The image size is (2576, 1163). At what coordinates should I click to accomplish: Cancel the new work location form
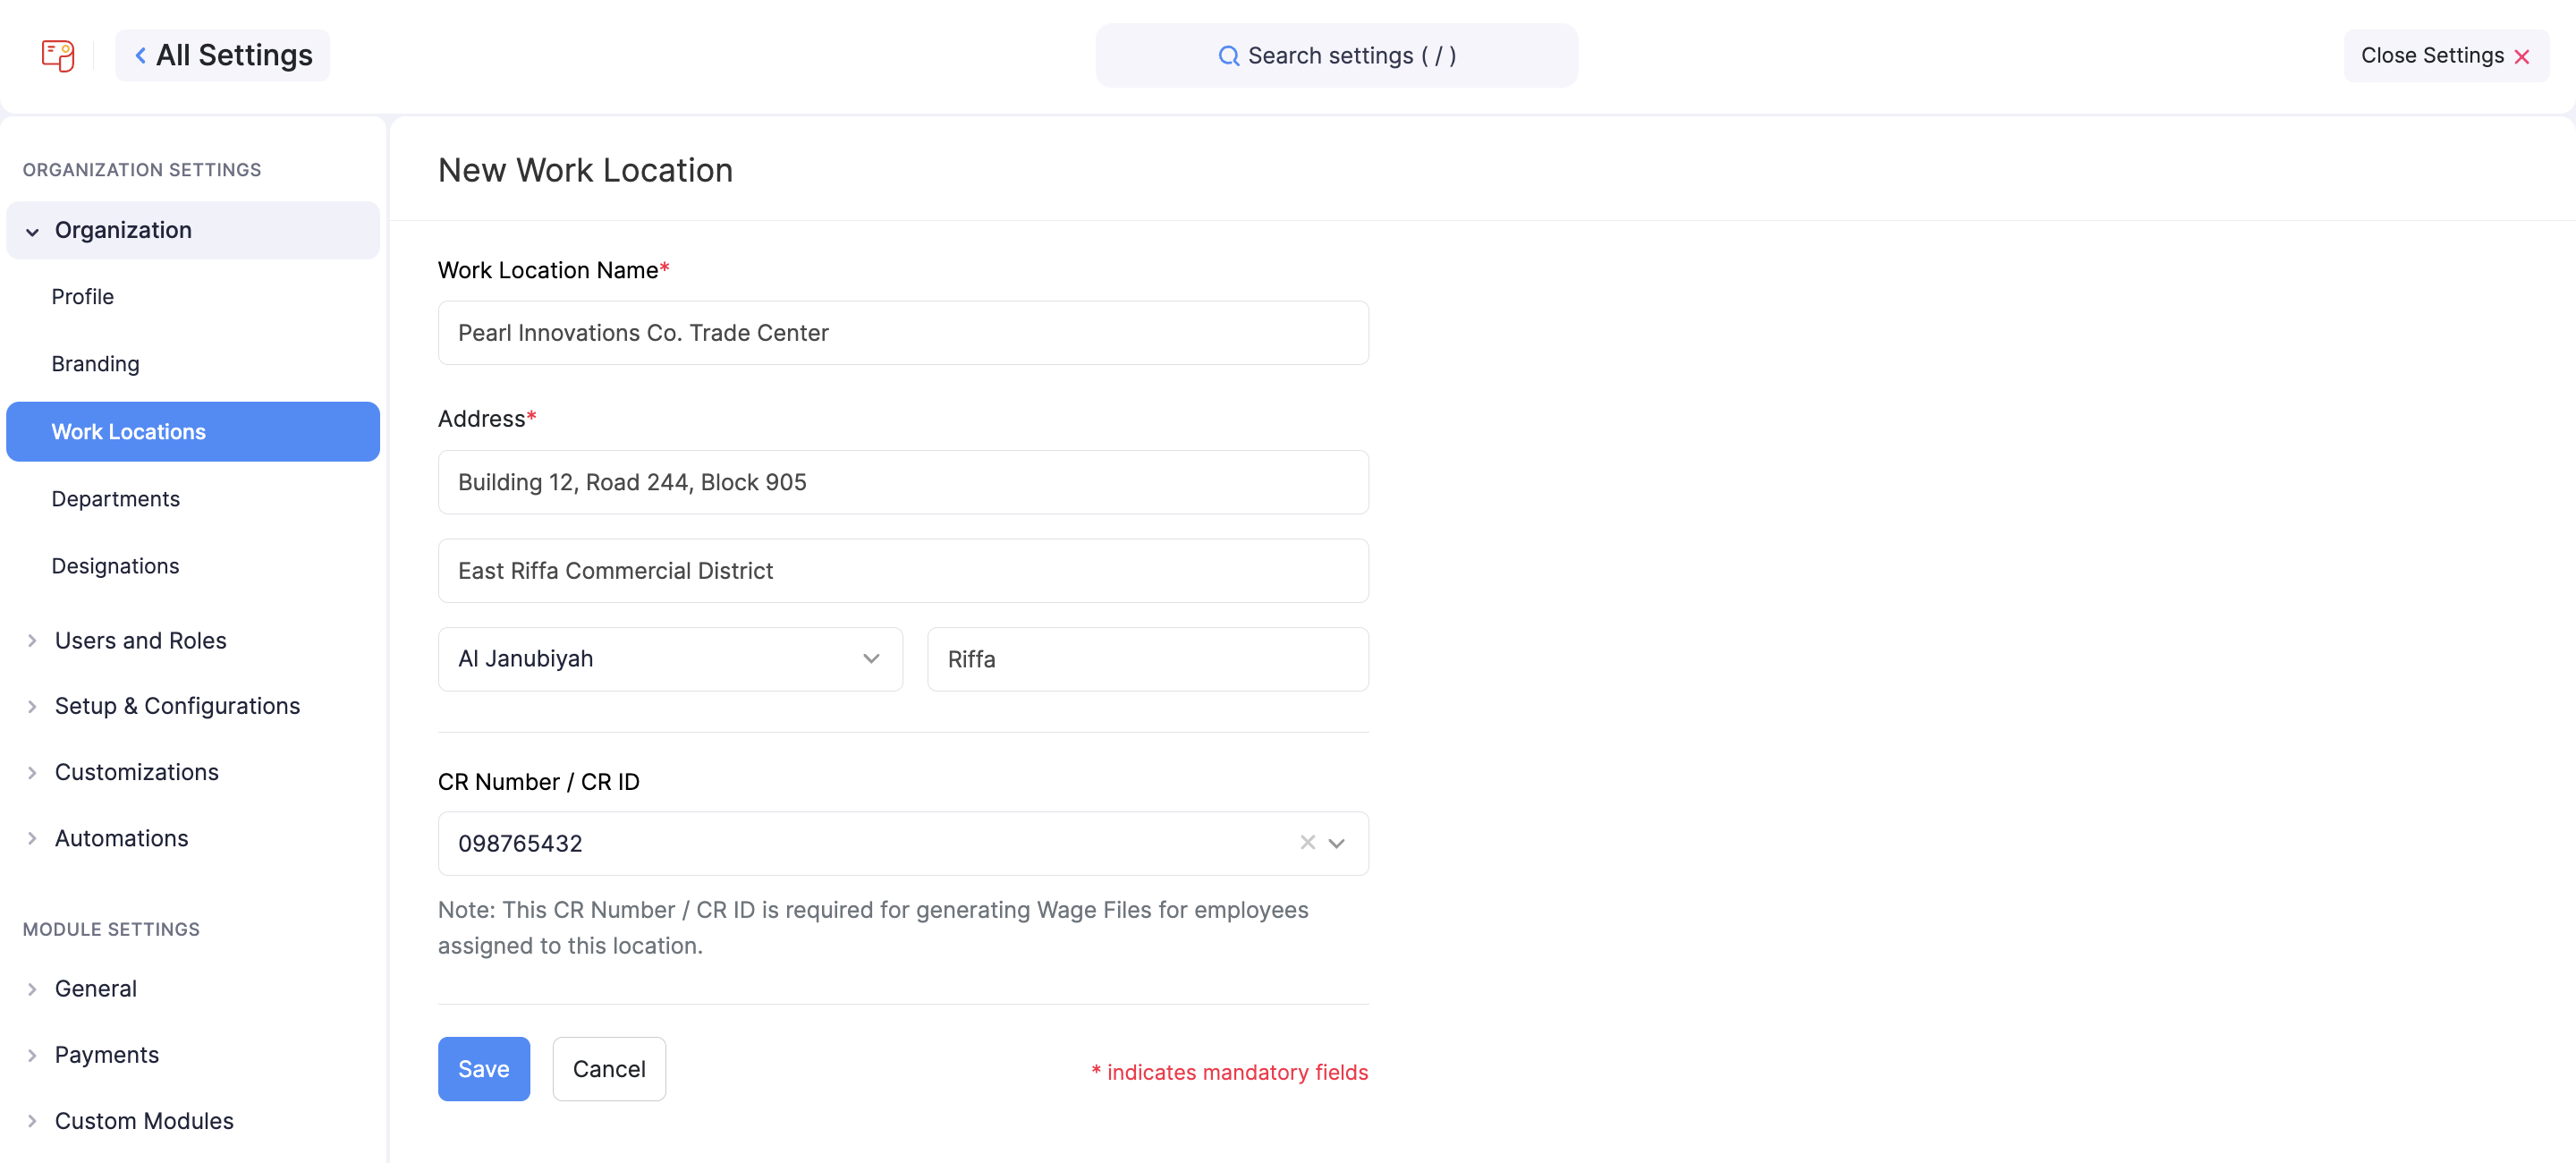pos(609,1069)
